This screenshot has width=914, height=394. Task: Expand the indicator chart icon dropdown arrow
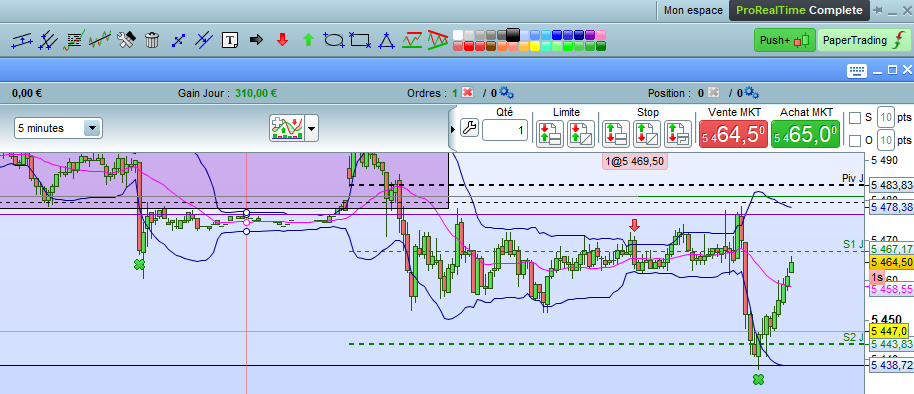coord(312,128)
